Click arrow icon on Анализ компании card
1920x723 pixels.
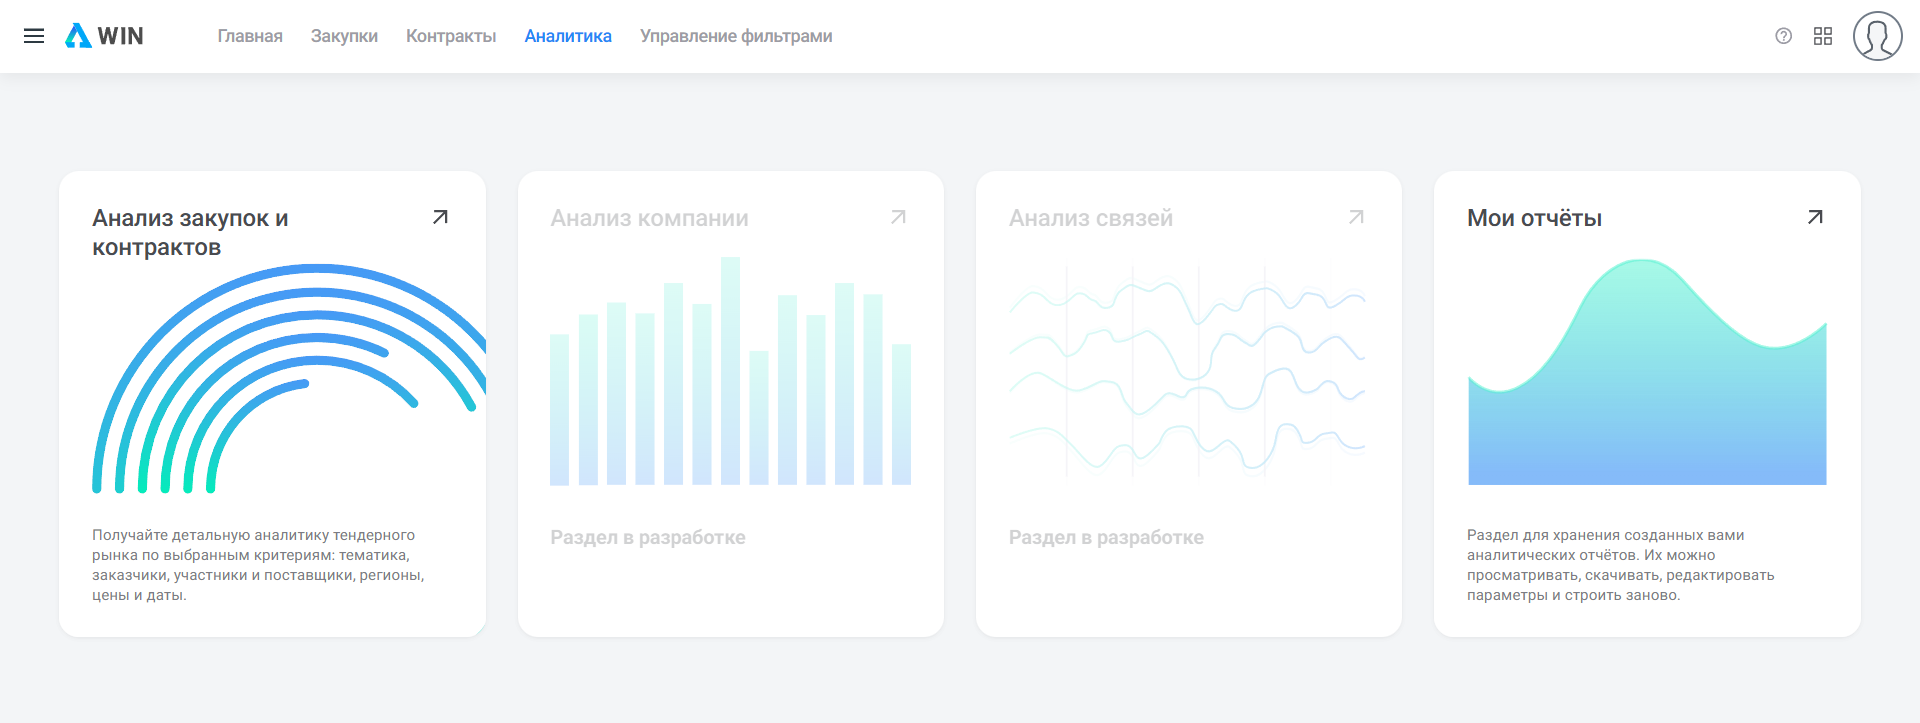(x=898, y=217)
